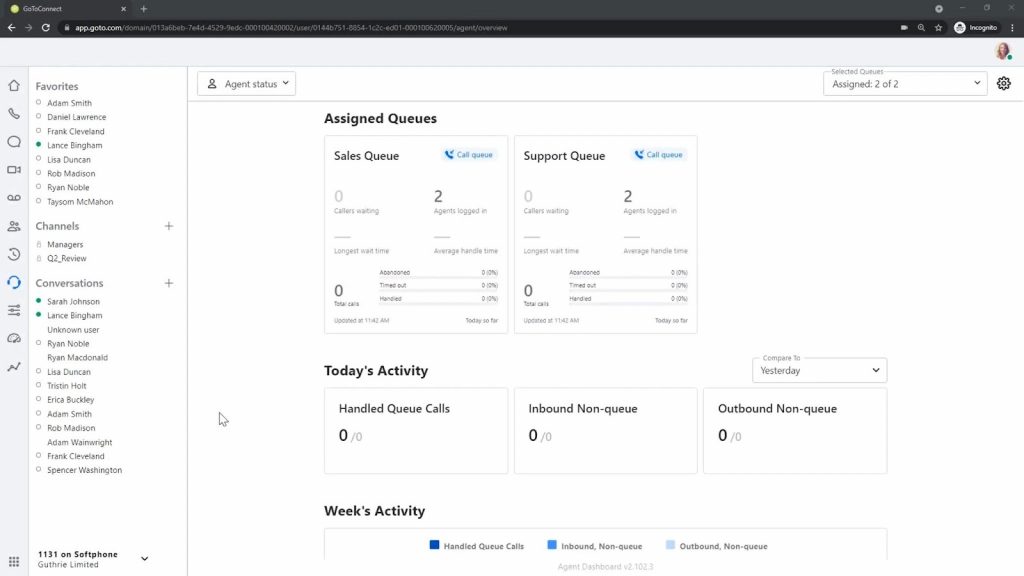
Task: Open the app launcher grid icon
Action: tap(14, 562)
